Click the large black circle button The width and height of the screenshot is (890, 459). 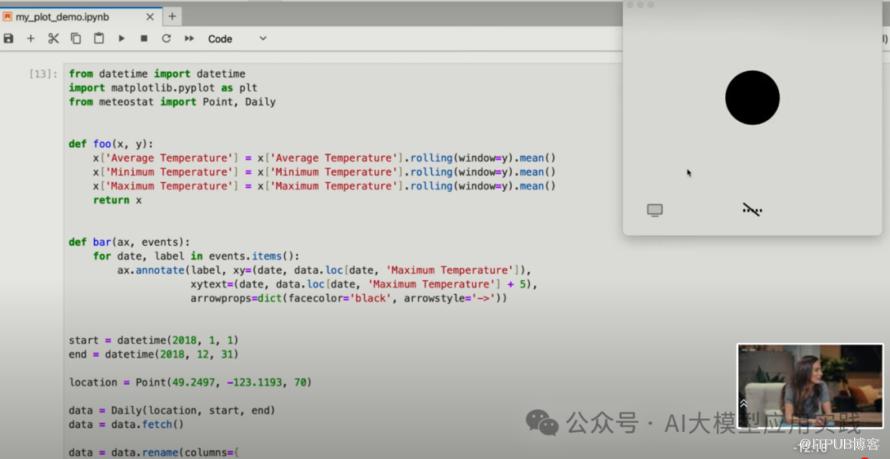click(x=752, y=98)
